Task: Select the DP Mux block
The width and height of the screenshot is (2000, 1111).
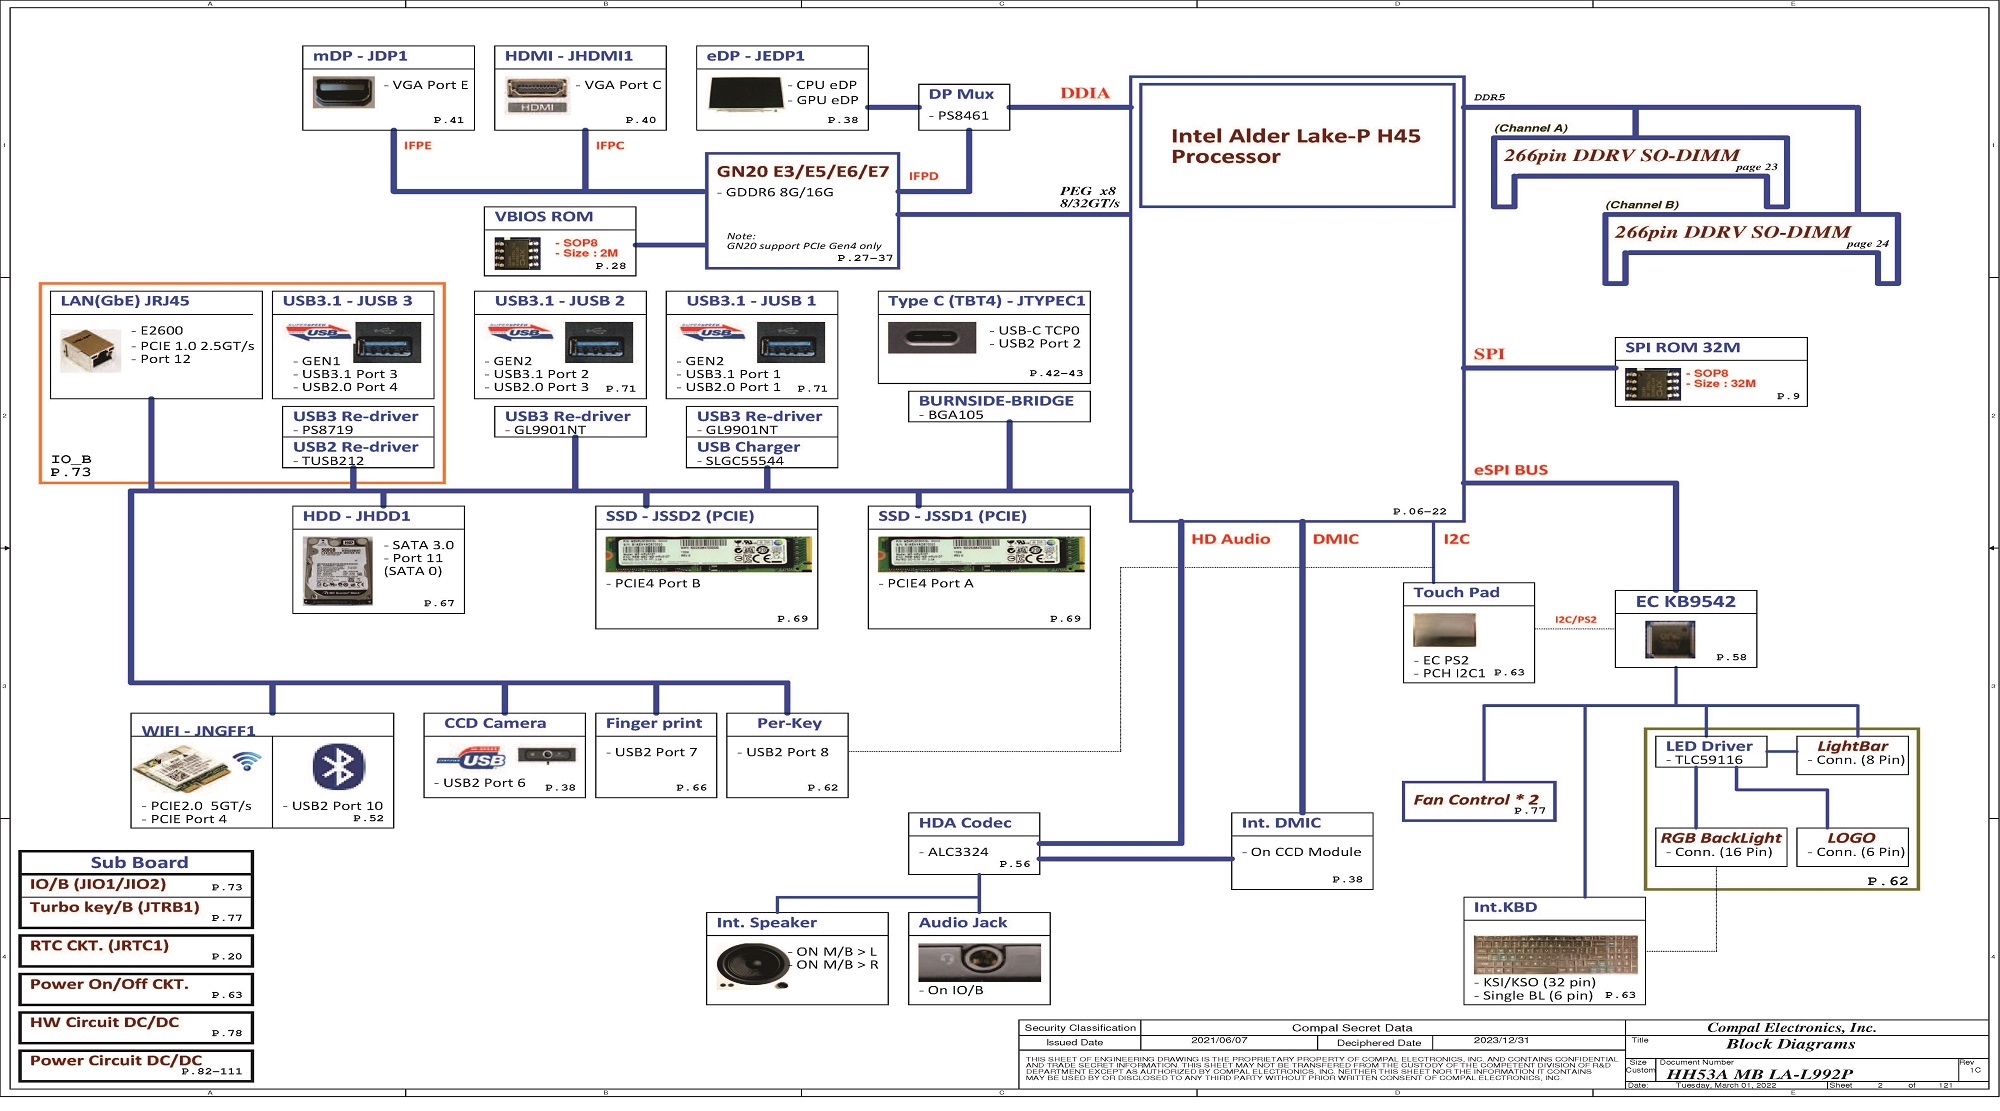Action: click(x=963, y=107)
